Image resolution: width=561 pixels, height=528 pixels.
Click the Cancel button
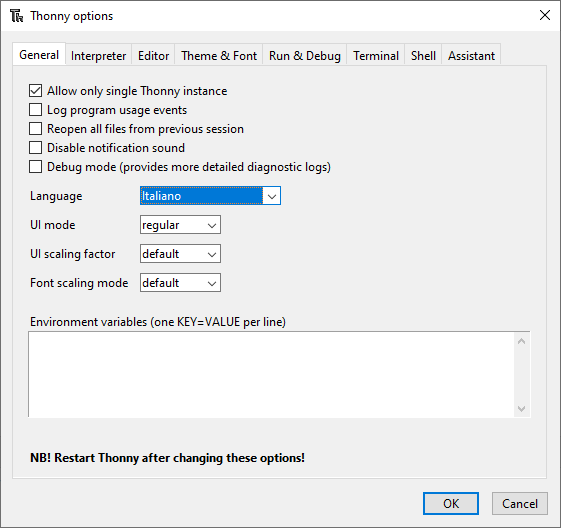click(x=519, y=504)
